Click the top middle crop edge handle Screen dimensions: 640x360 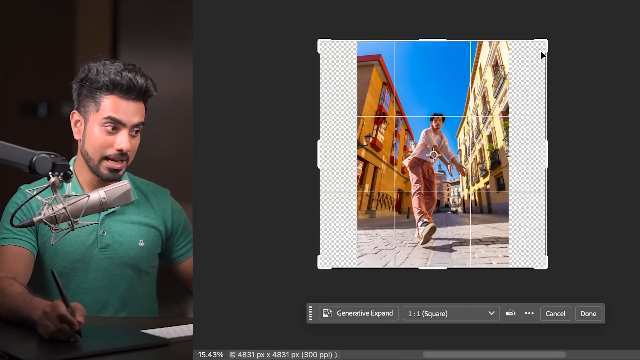[433, 40]
